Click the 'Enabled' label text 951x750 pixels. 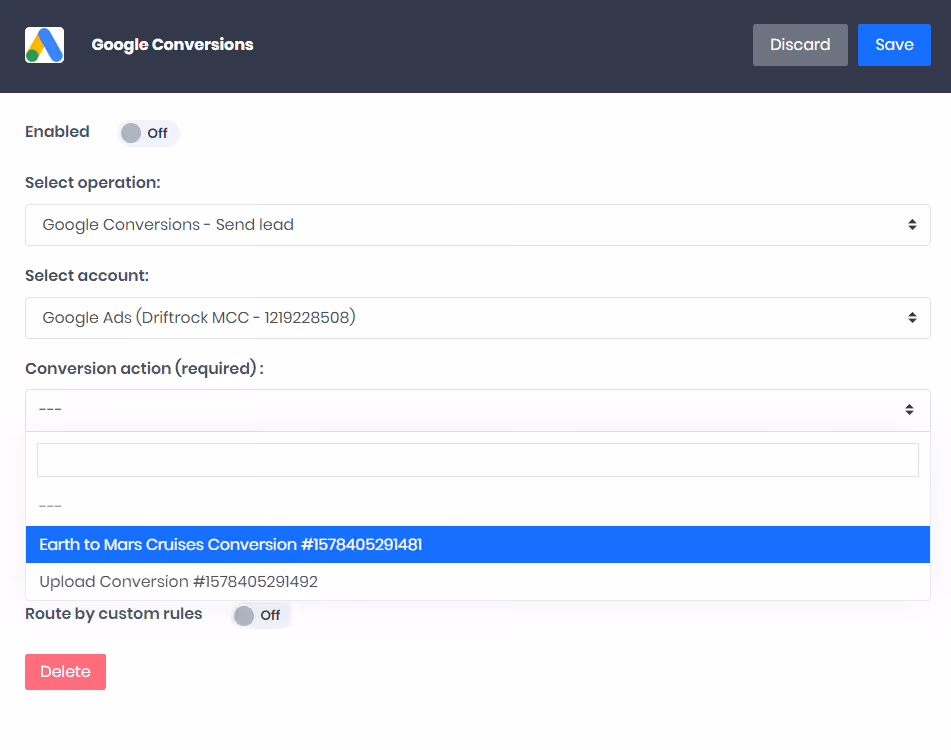coord(57,132)
